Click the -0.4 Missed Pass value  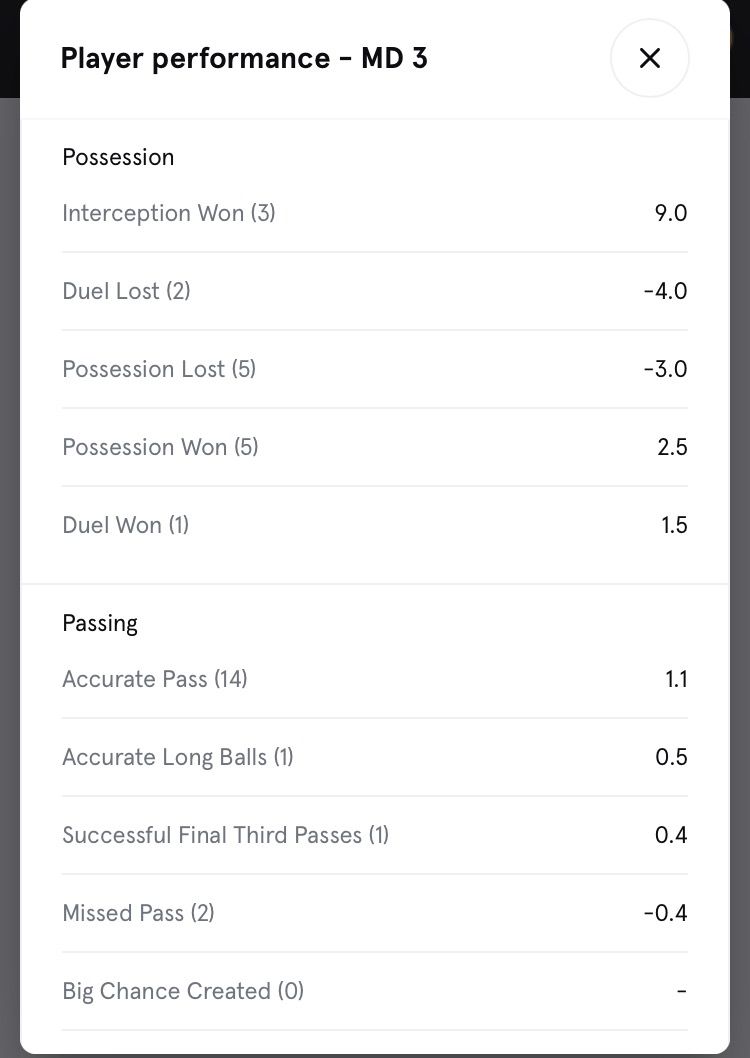(x=665, y=913)
